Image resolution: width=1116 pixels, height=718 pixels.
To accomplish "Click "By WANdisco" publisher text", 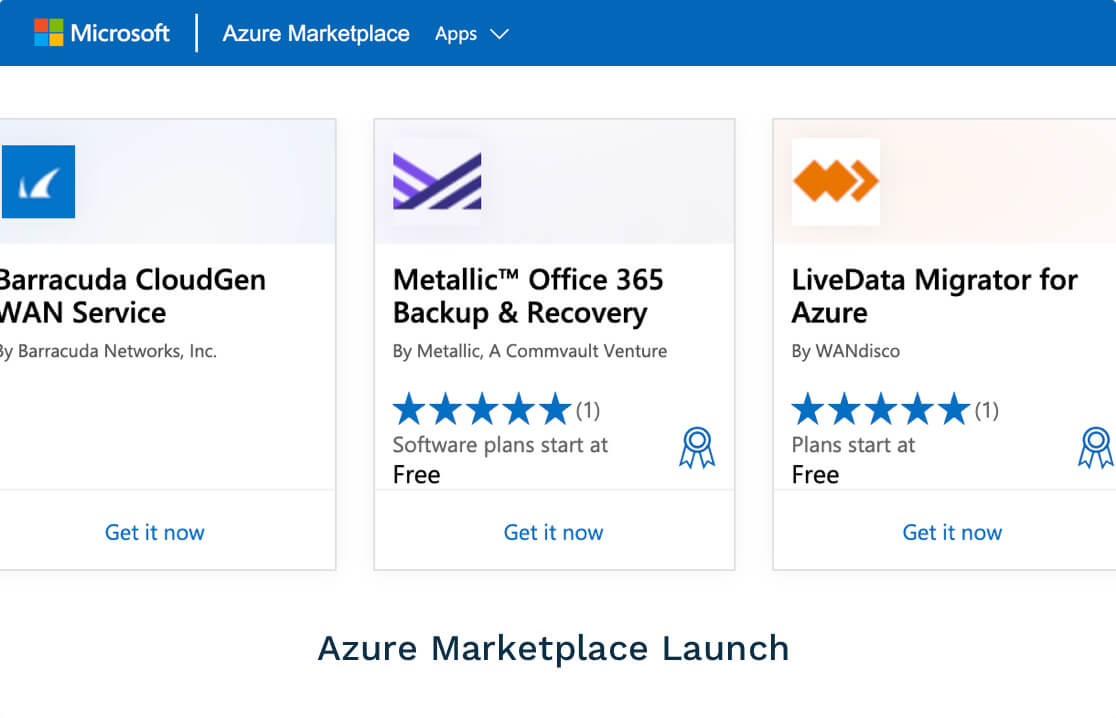I will click(846, 351).
